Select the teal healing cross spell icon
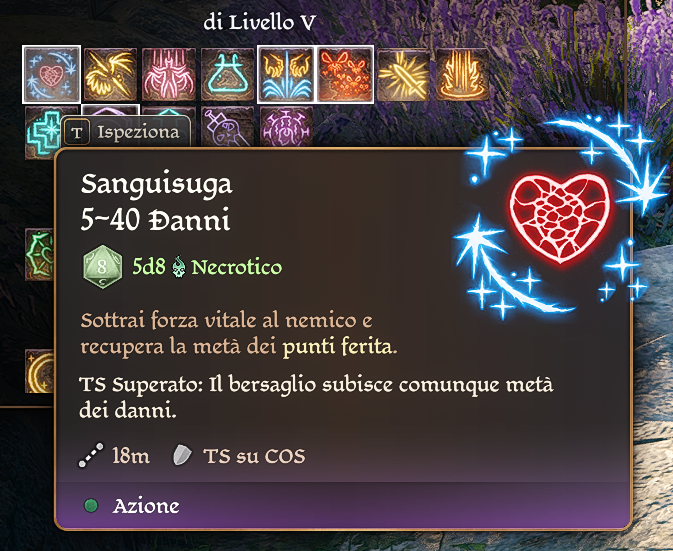The width and height of the screenshot is (673, 551). click(43, 132)
